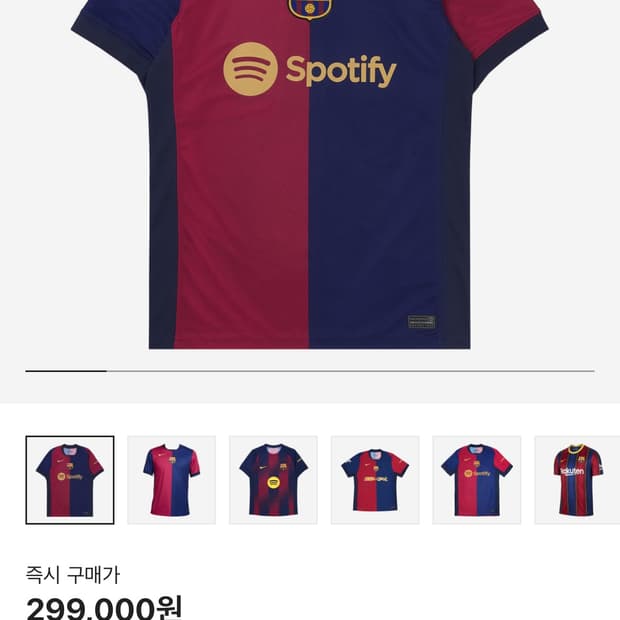Click the FC Barcelona crest on main jersey
Screen dimensions: 620x620
(x=308, y=8)
